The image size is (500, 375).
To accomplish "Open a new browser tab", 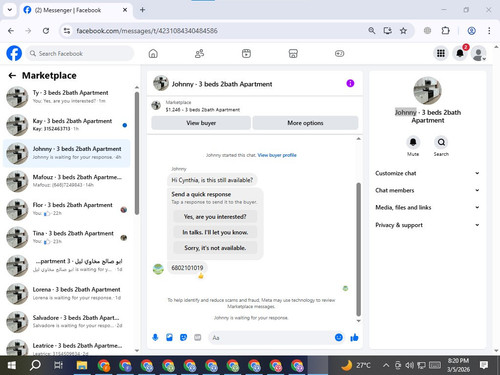I will tap(142, 10).
